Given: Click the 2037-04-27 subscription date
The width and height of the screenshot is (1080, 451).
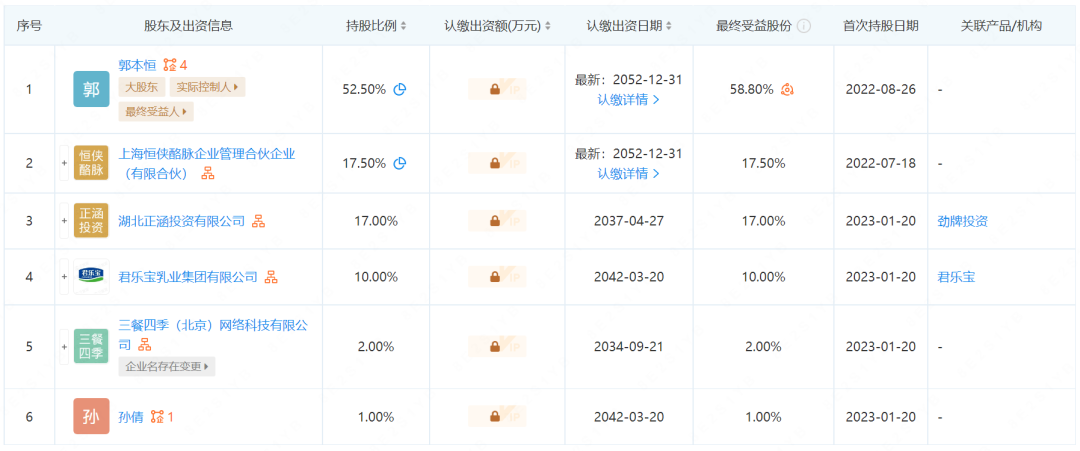Looking at the screenshot, I should tap(628, 221).
